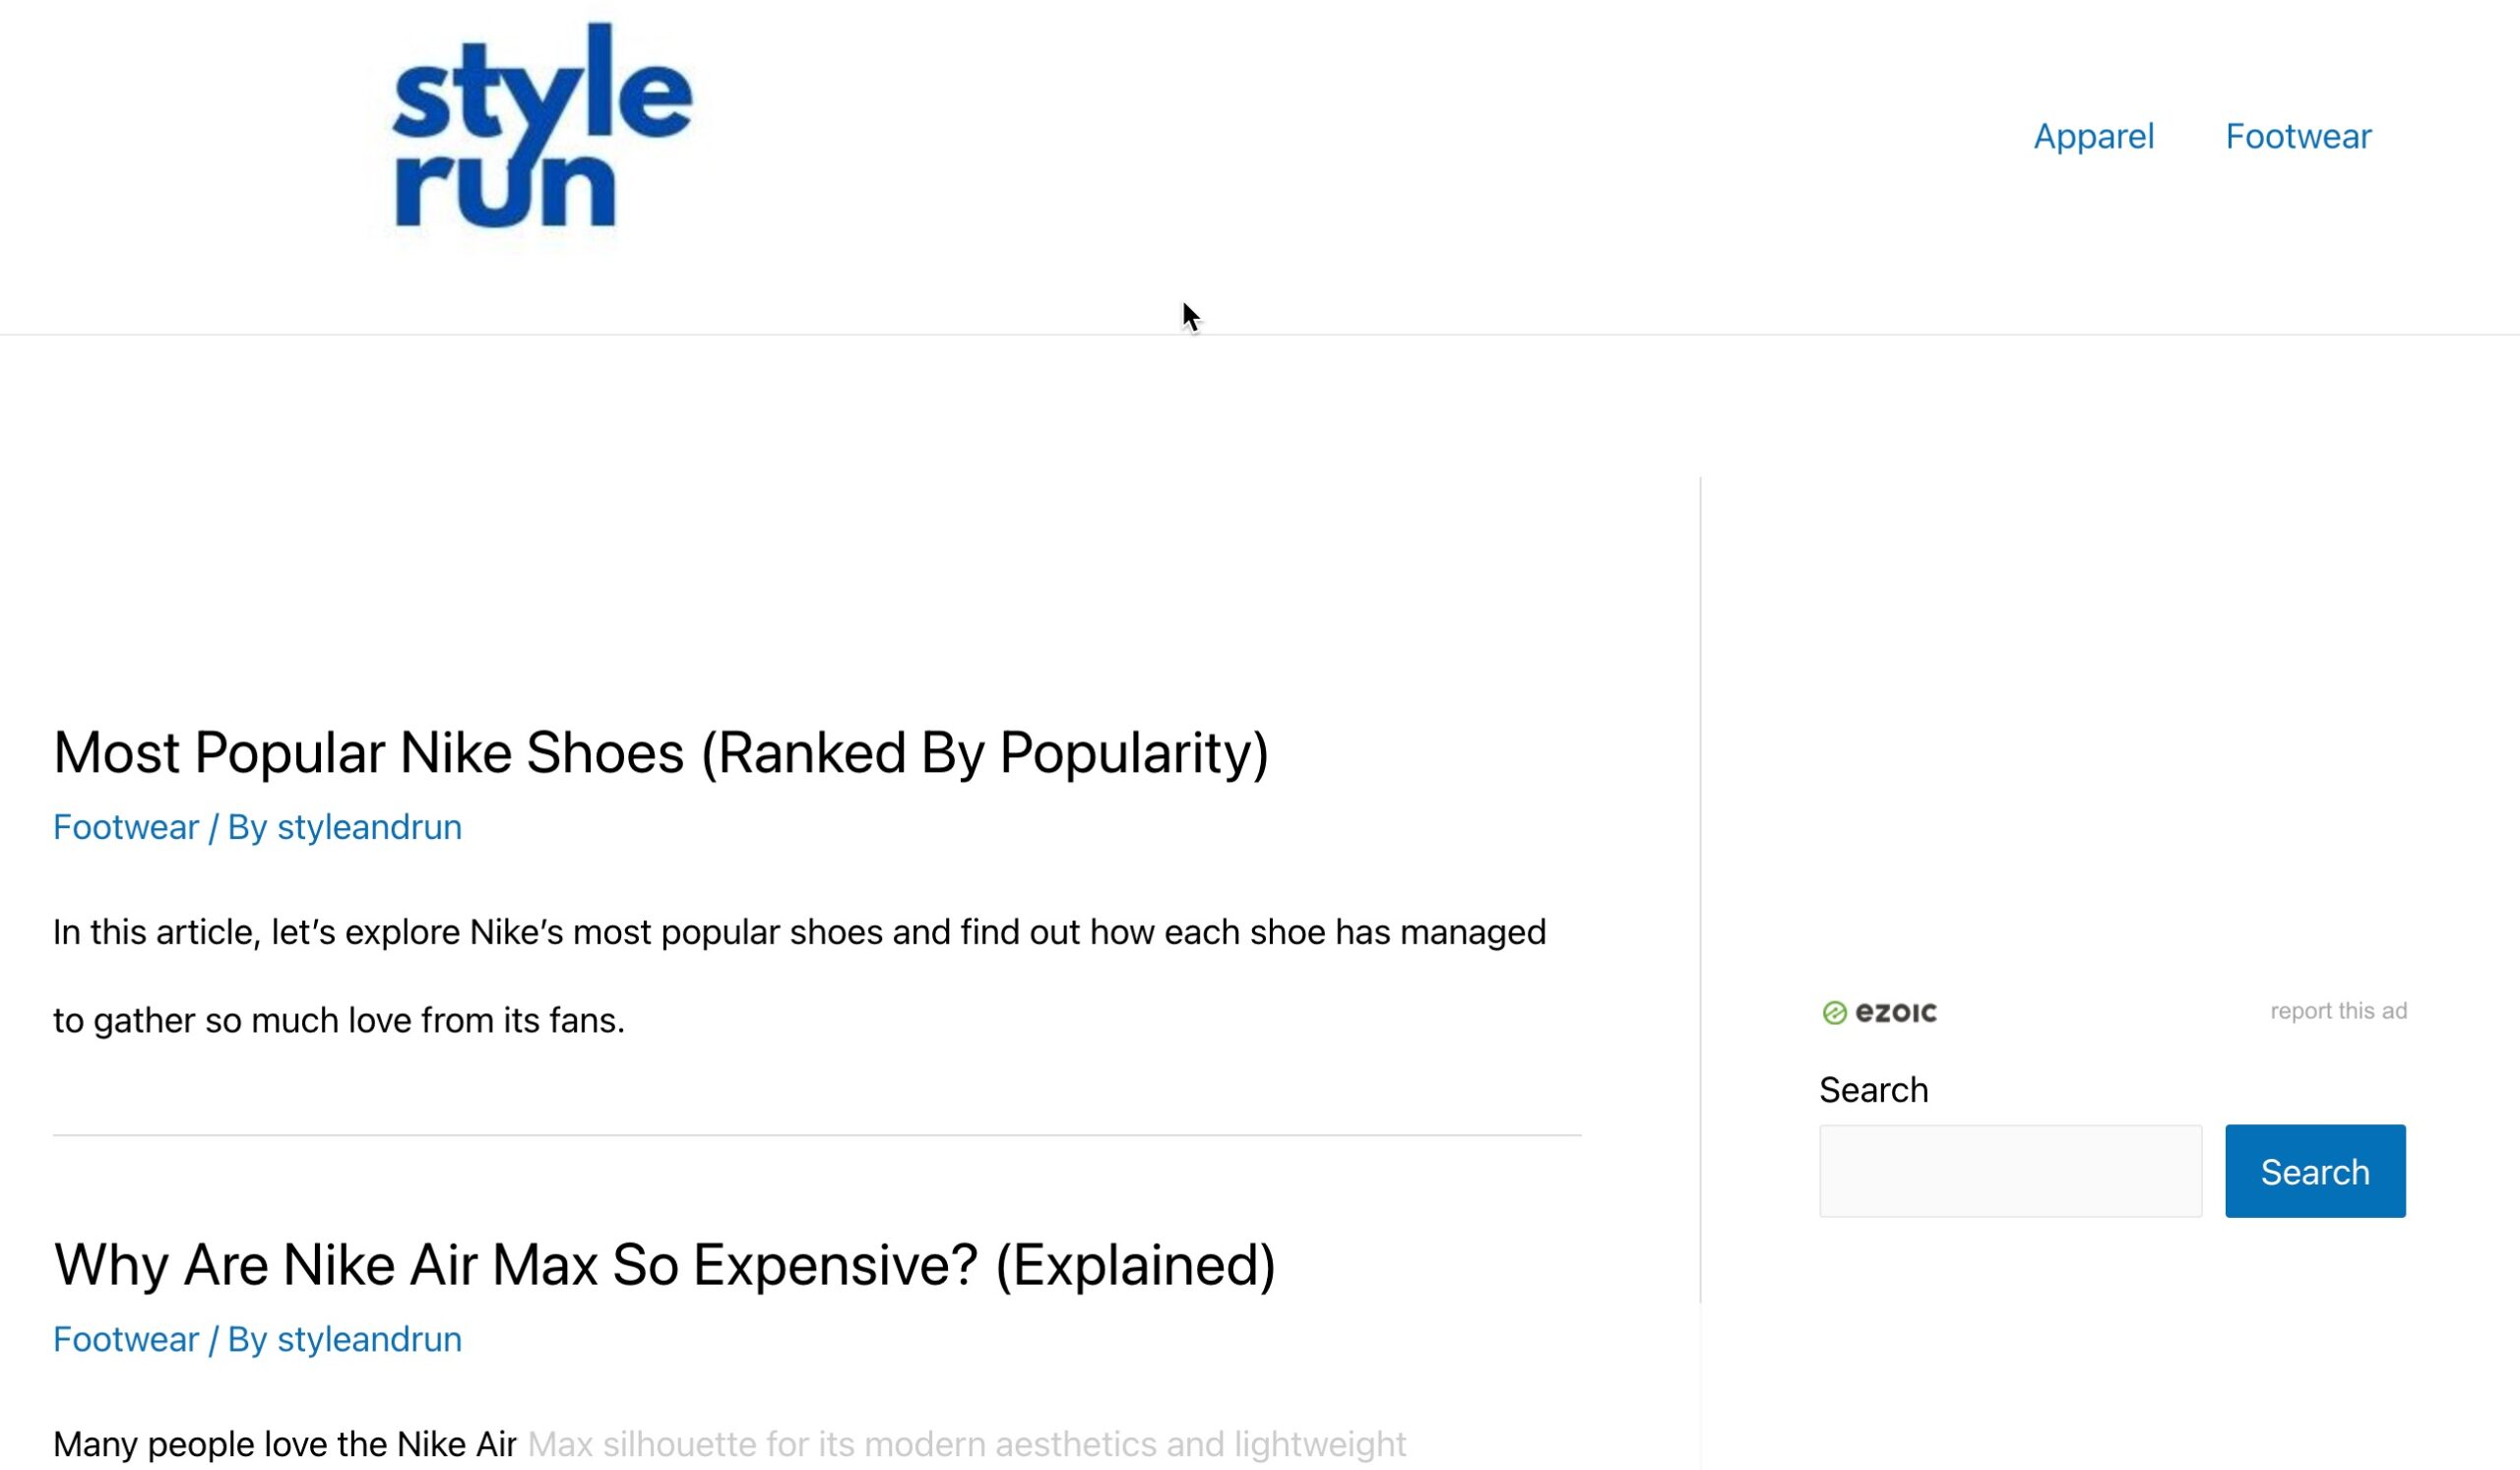Click the word By in the Nike Shoes byline
The height and width of the screenshot is (1470, 2520).
247,827
